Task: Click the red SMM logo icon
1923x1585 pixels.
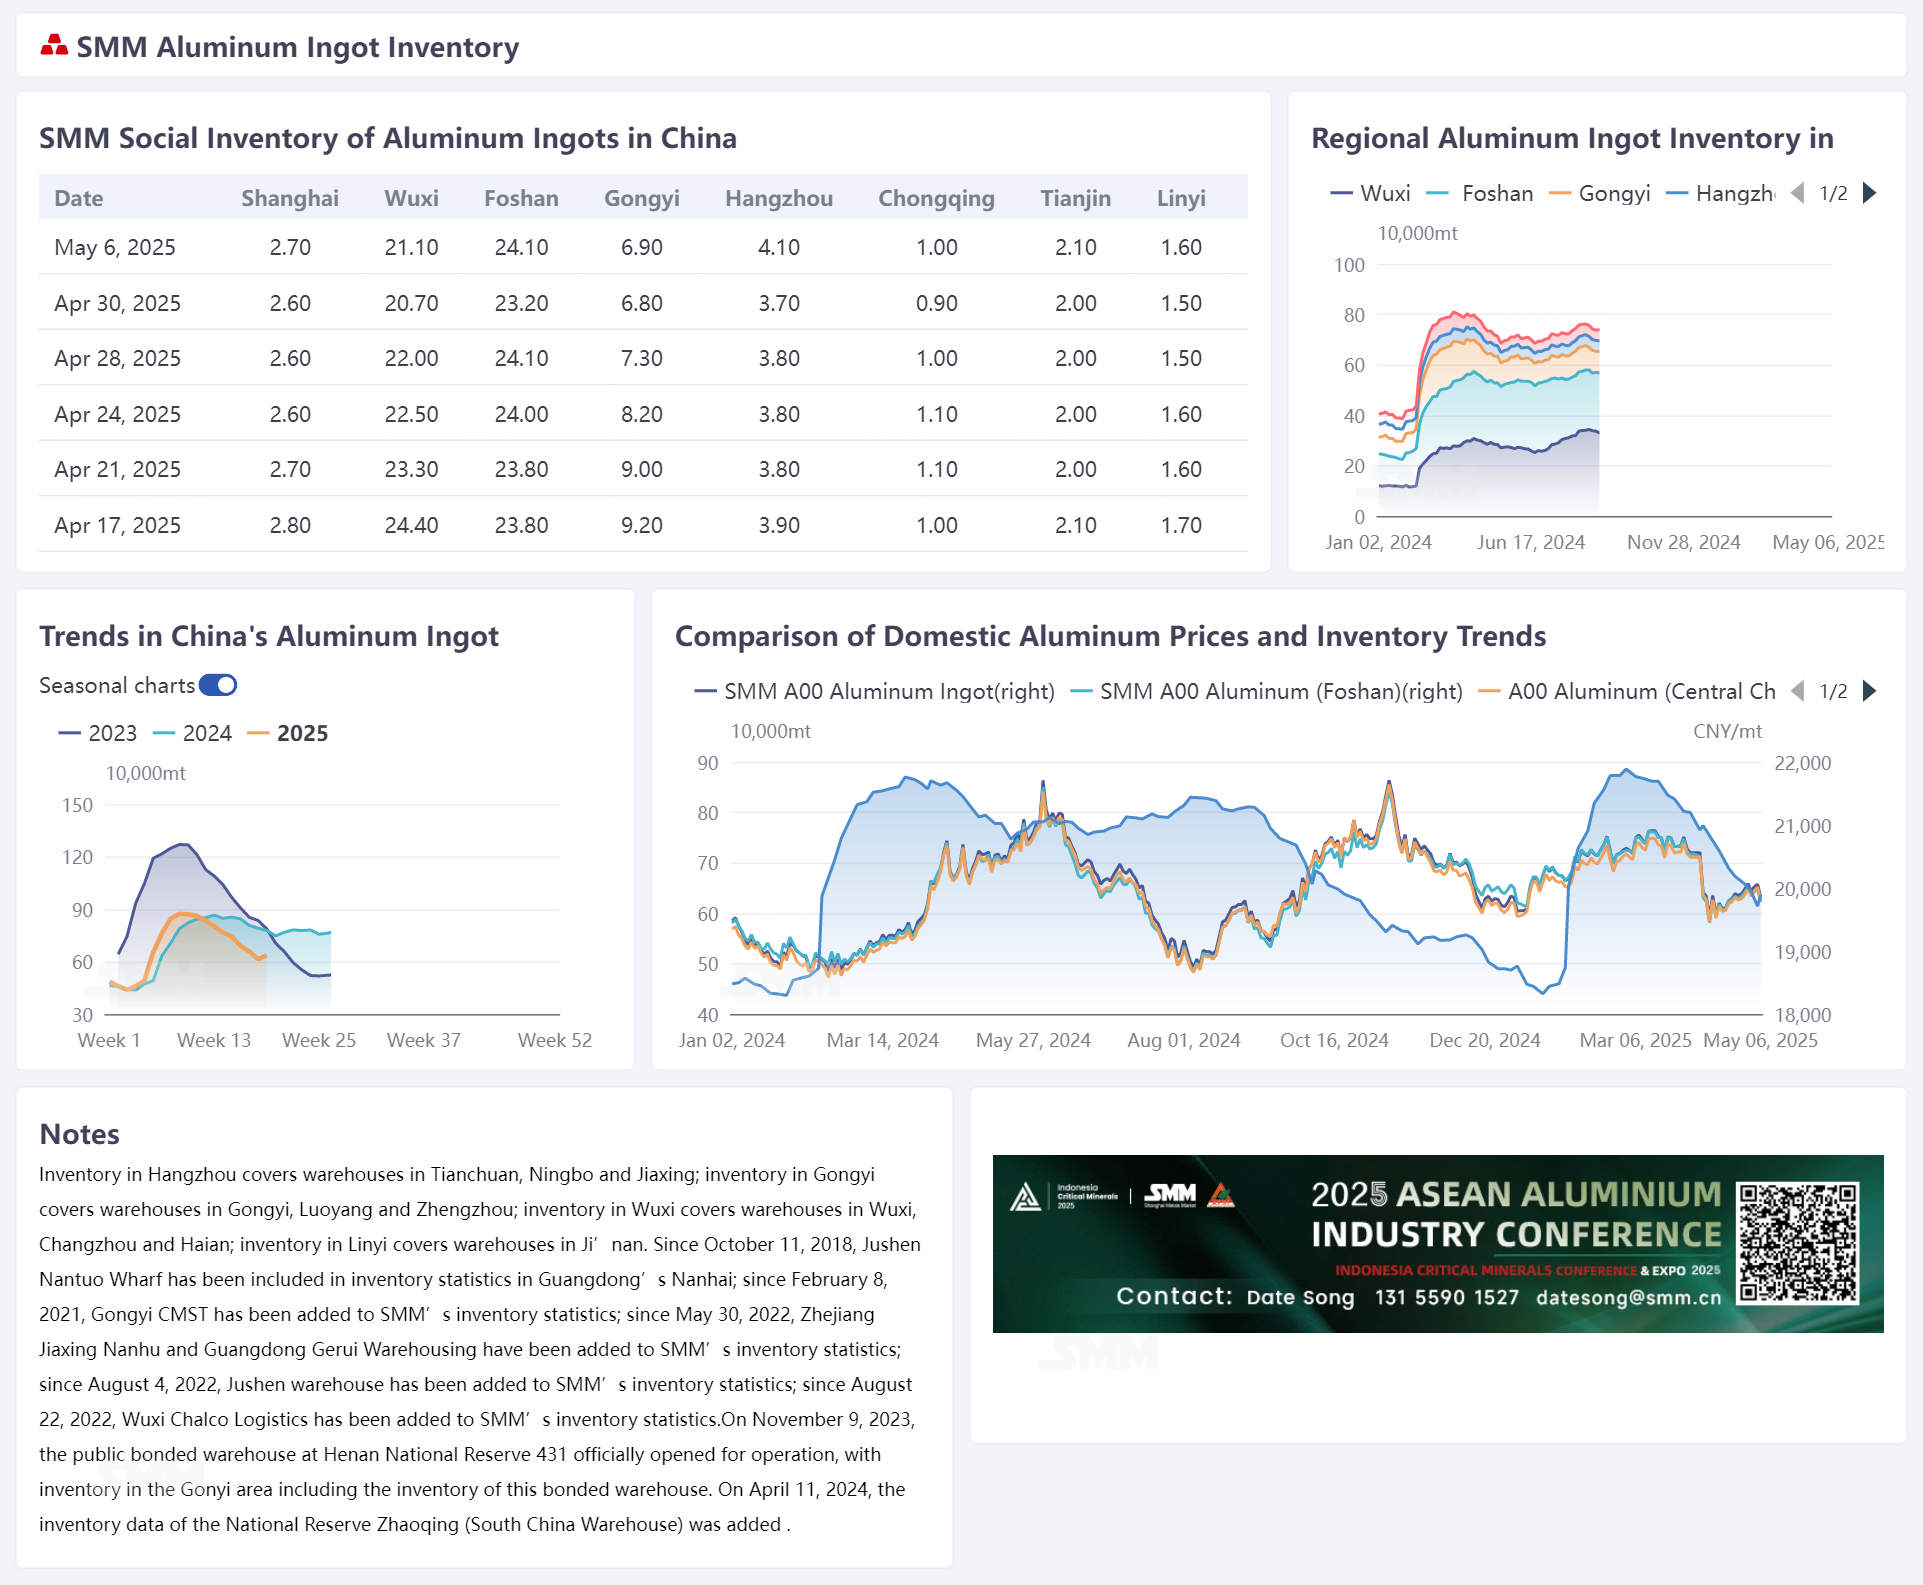Action: coord(54,45)
